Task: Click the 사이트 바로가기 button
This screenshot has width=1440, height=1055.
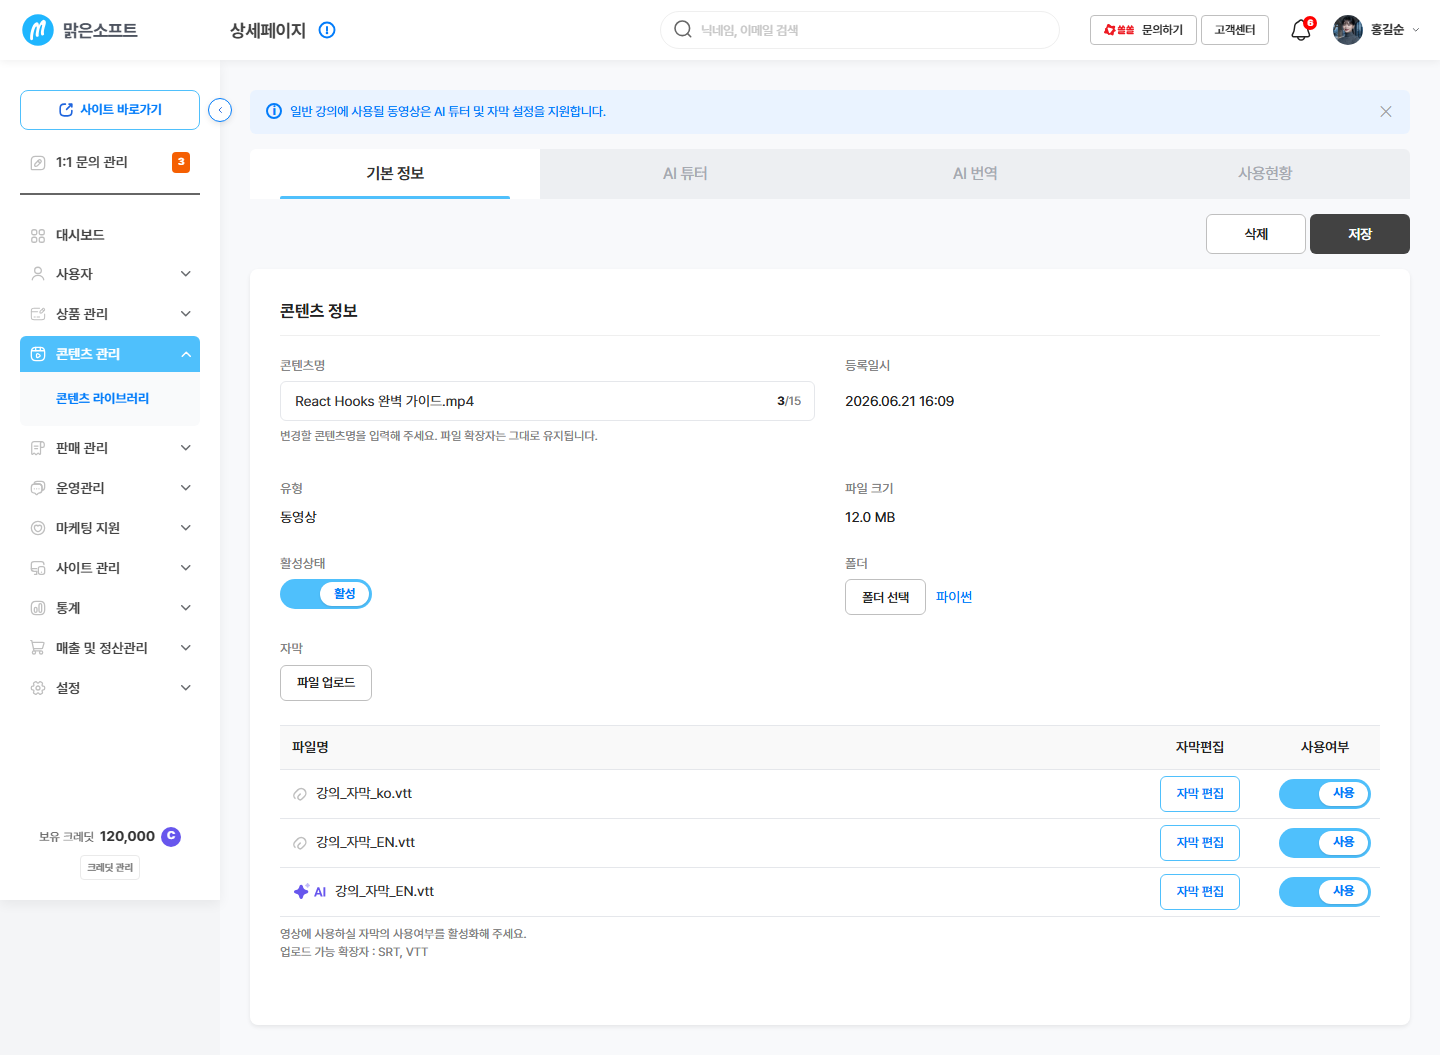Action: click(x=110, y=110)
